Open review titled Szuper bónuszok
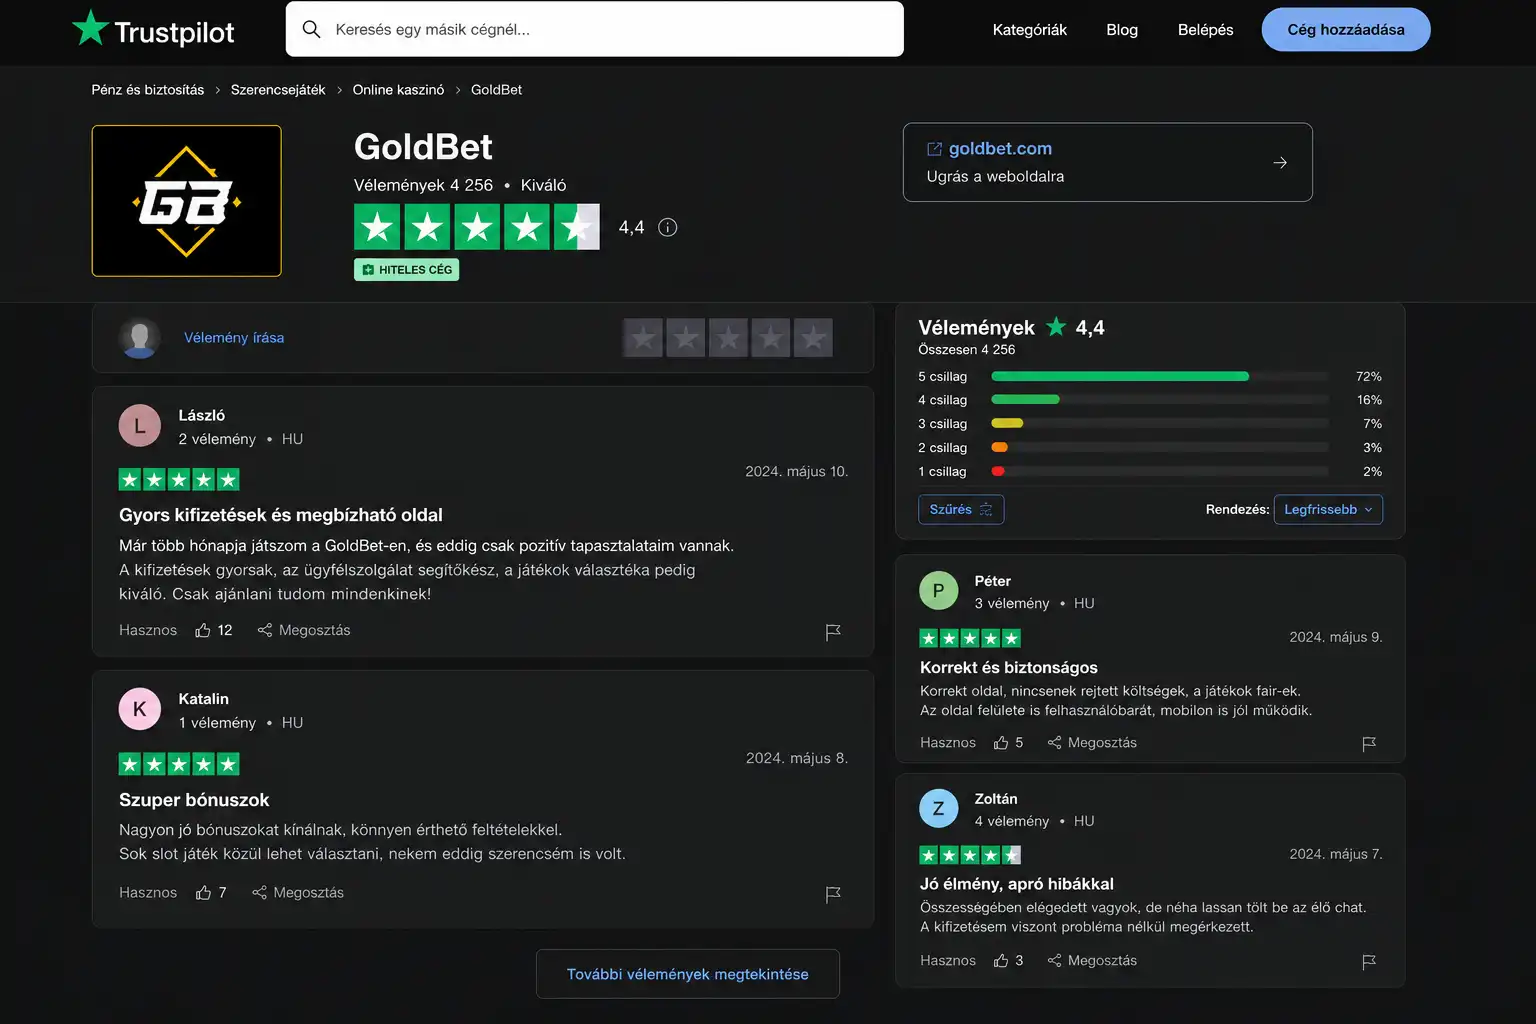The image size is (1536, 1024). point(194,800)
